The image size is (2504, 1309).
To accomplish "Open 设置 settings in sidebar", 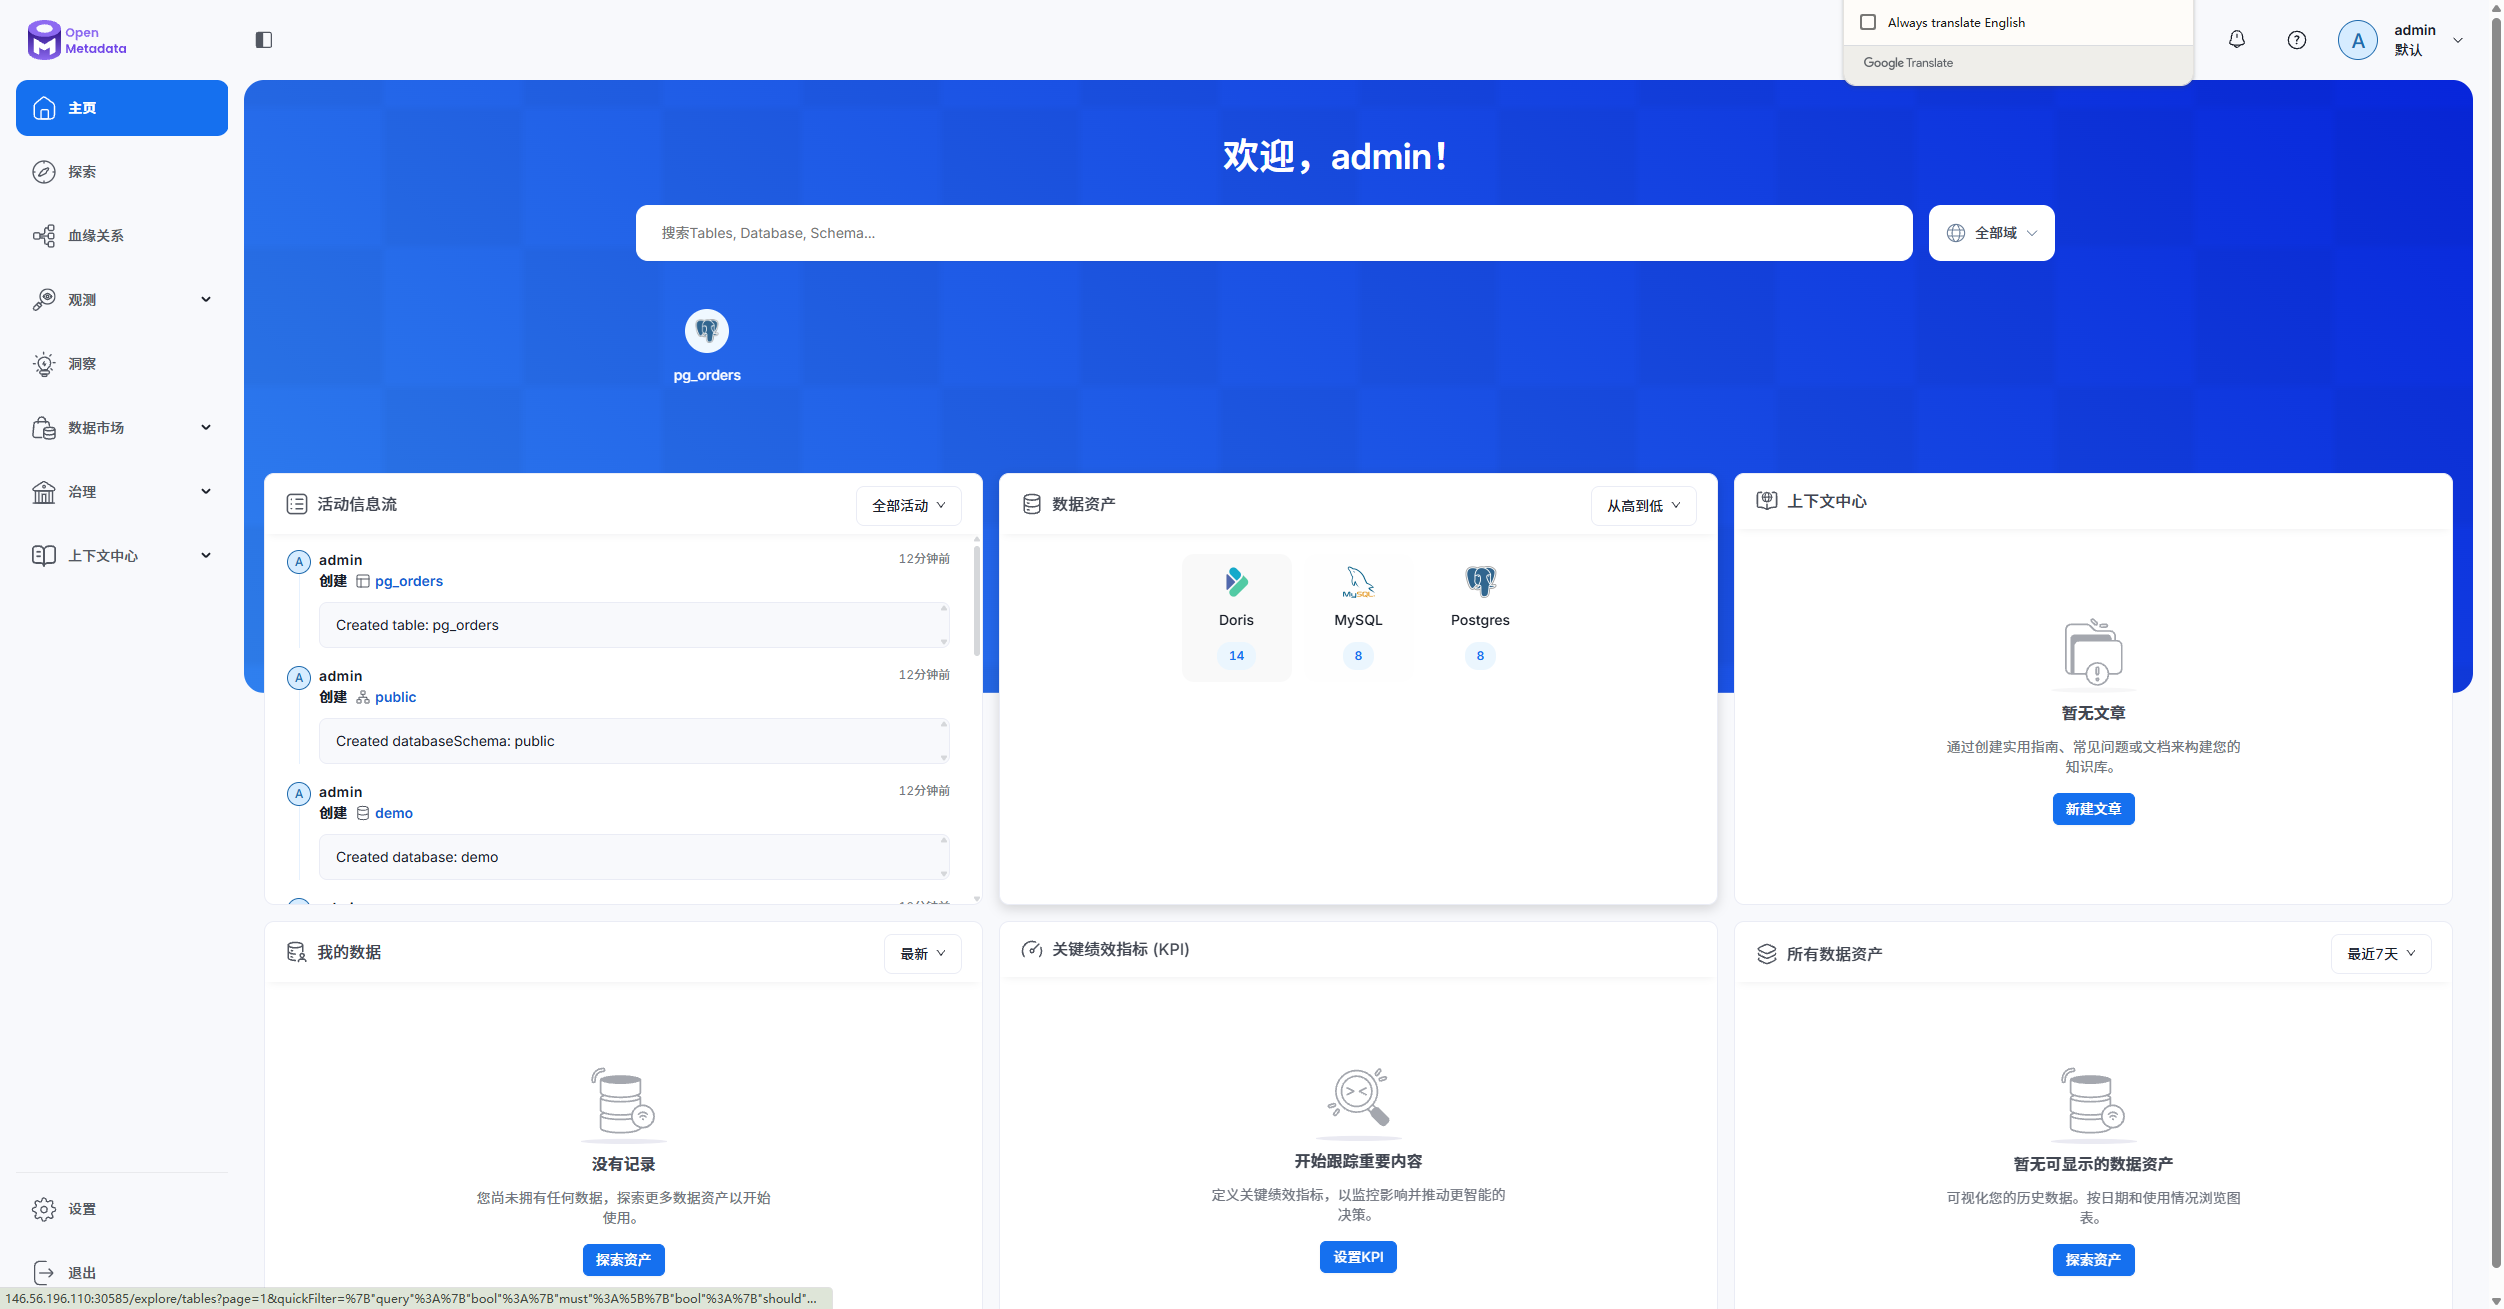I will [x=122, y=1209].
